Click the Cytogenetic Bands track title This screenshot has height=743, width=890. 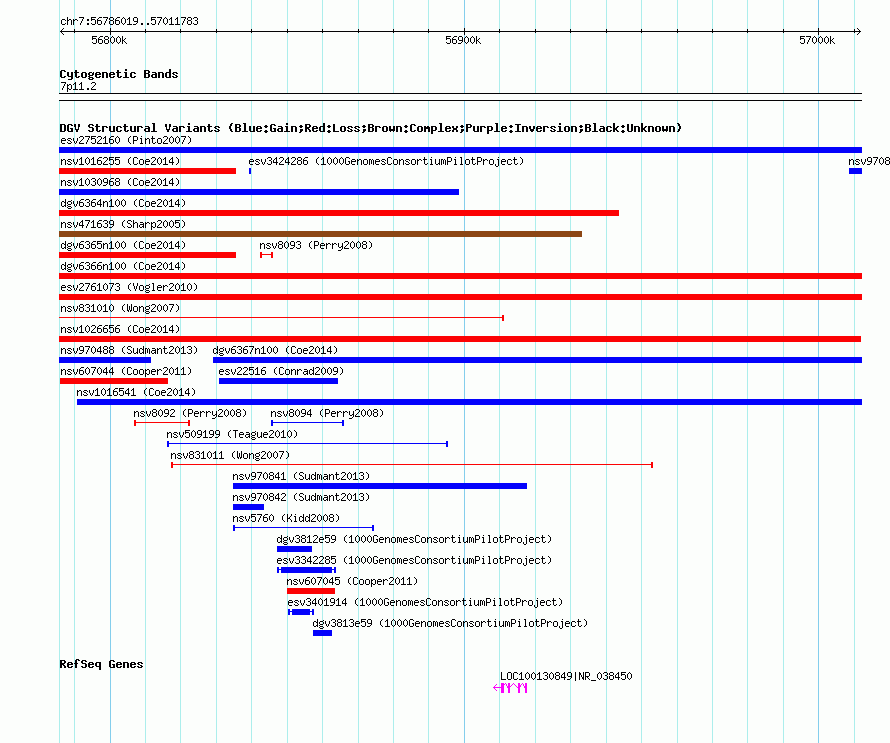[x=119, y=74]
